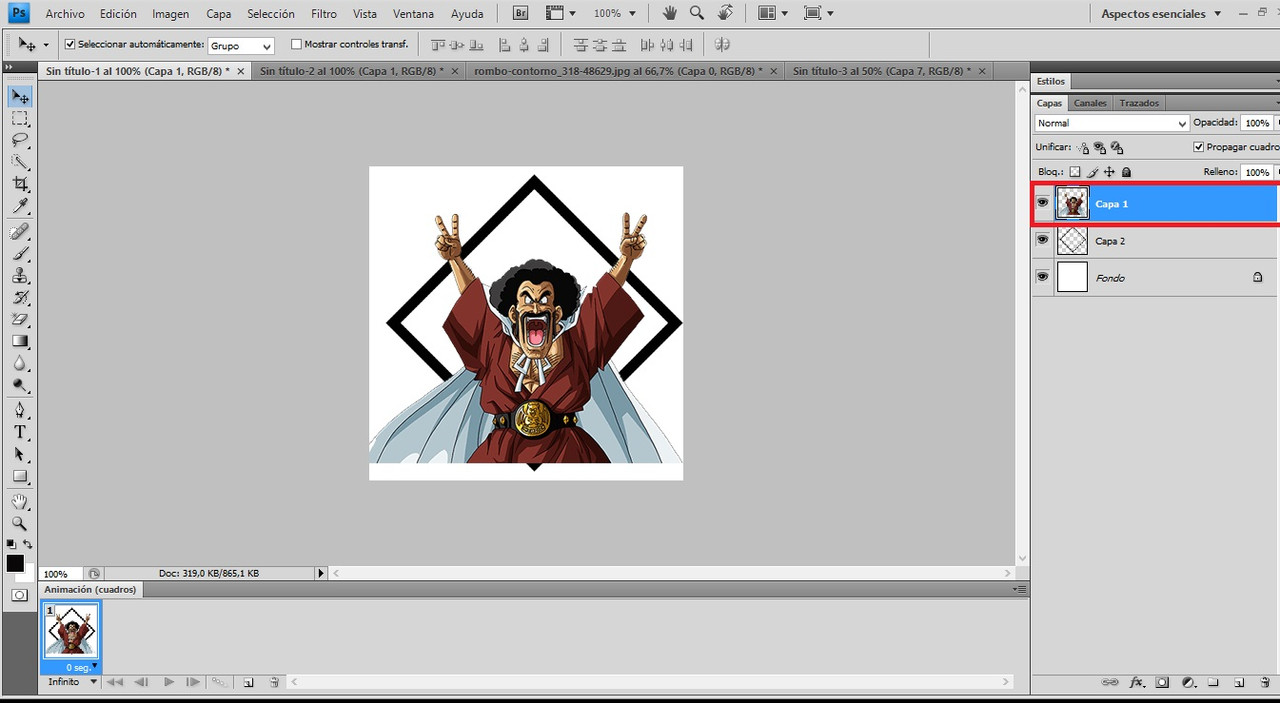The height and width of the screenshot is (703, 1280).
Task: Click the foreground color swatch
Action: [x=15, y=564]
